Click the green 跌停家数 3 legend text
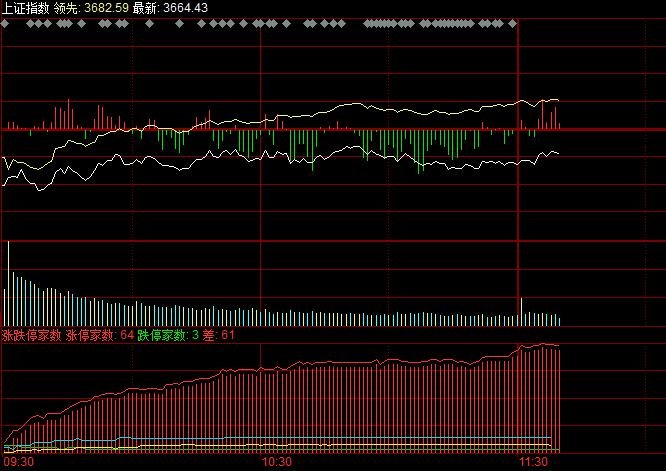666x471 pixels. click(168, 335)
